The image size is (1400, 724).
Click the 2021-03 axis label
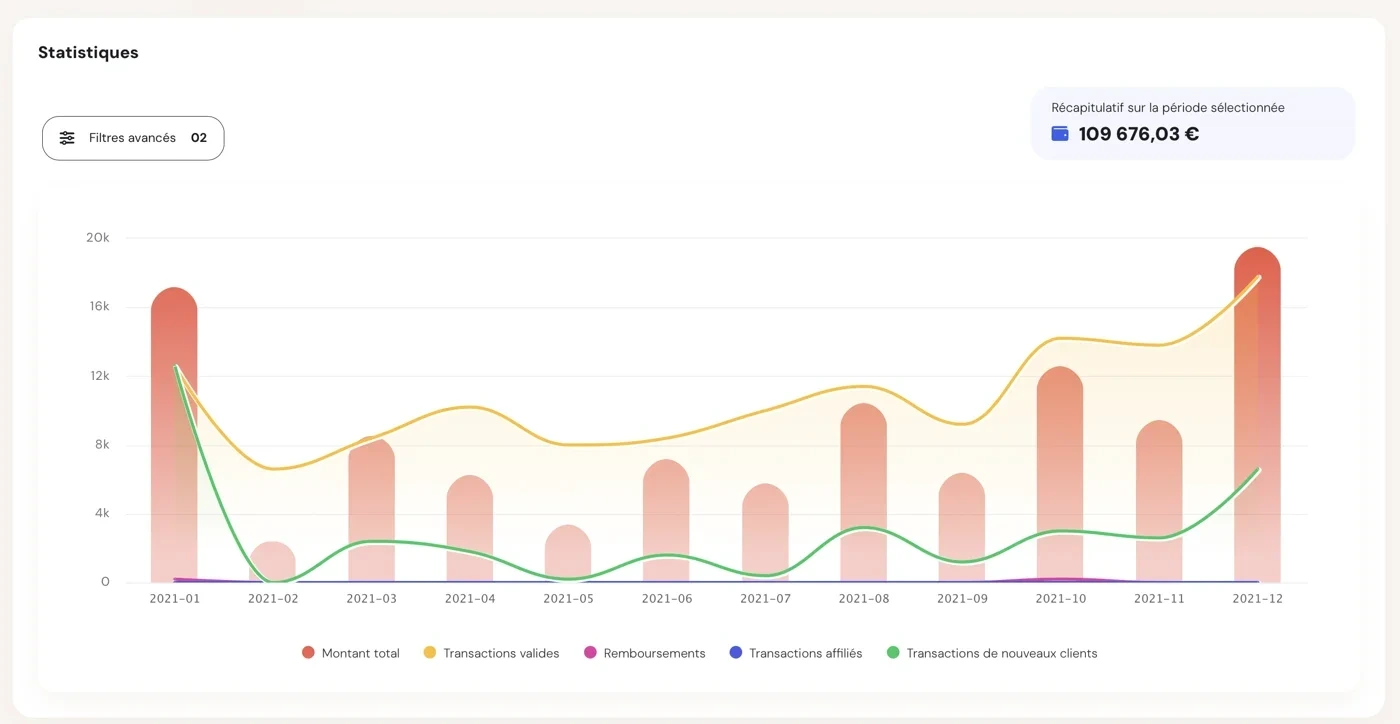click(371, 599)
